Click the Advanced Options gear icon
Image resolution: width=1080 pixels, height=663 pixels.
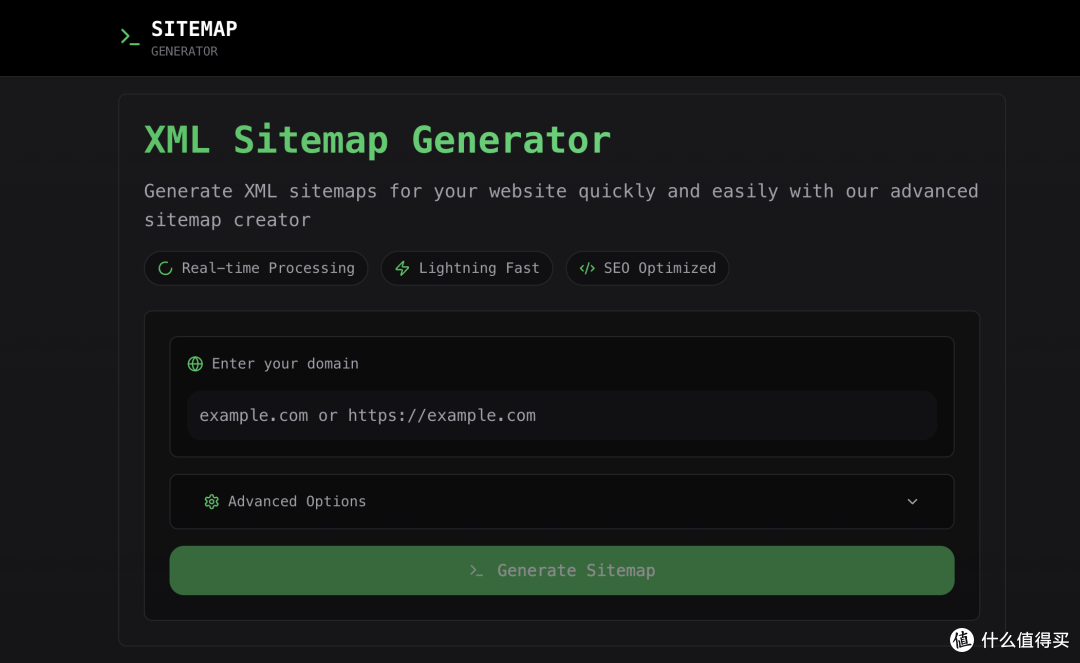click(211, 502)
